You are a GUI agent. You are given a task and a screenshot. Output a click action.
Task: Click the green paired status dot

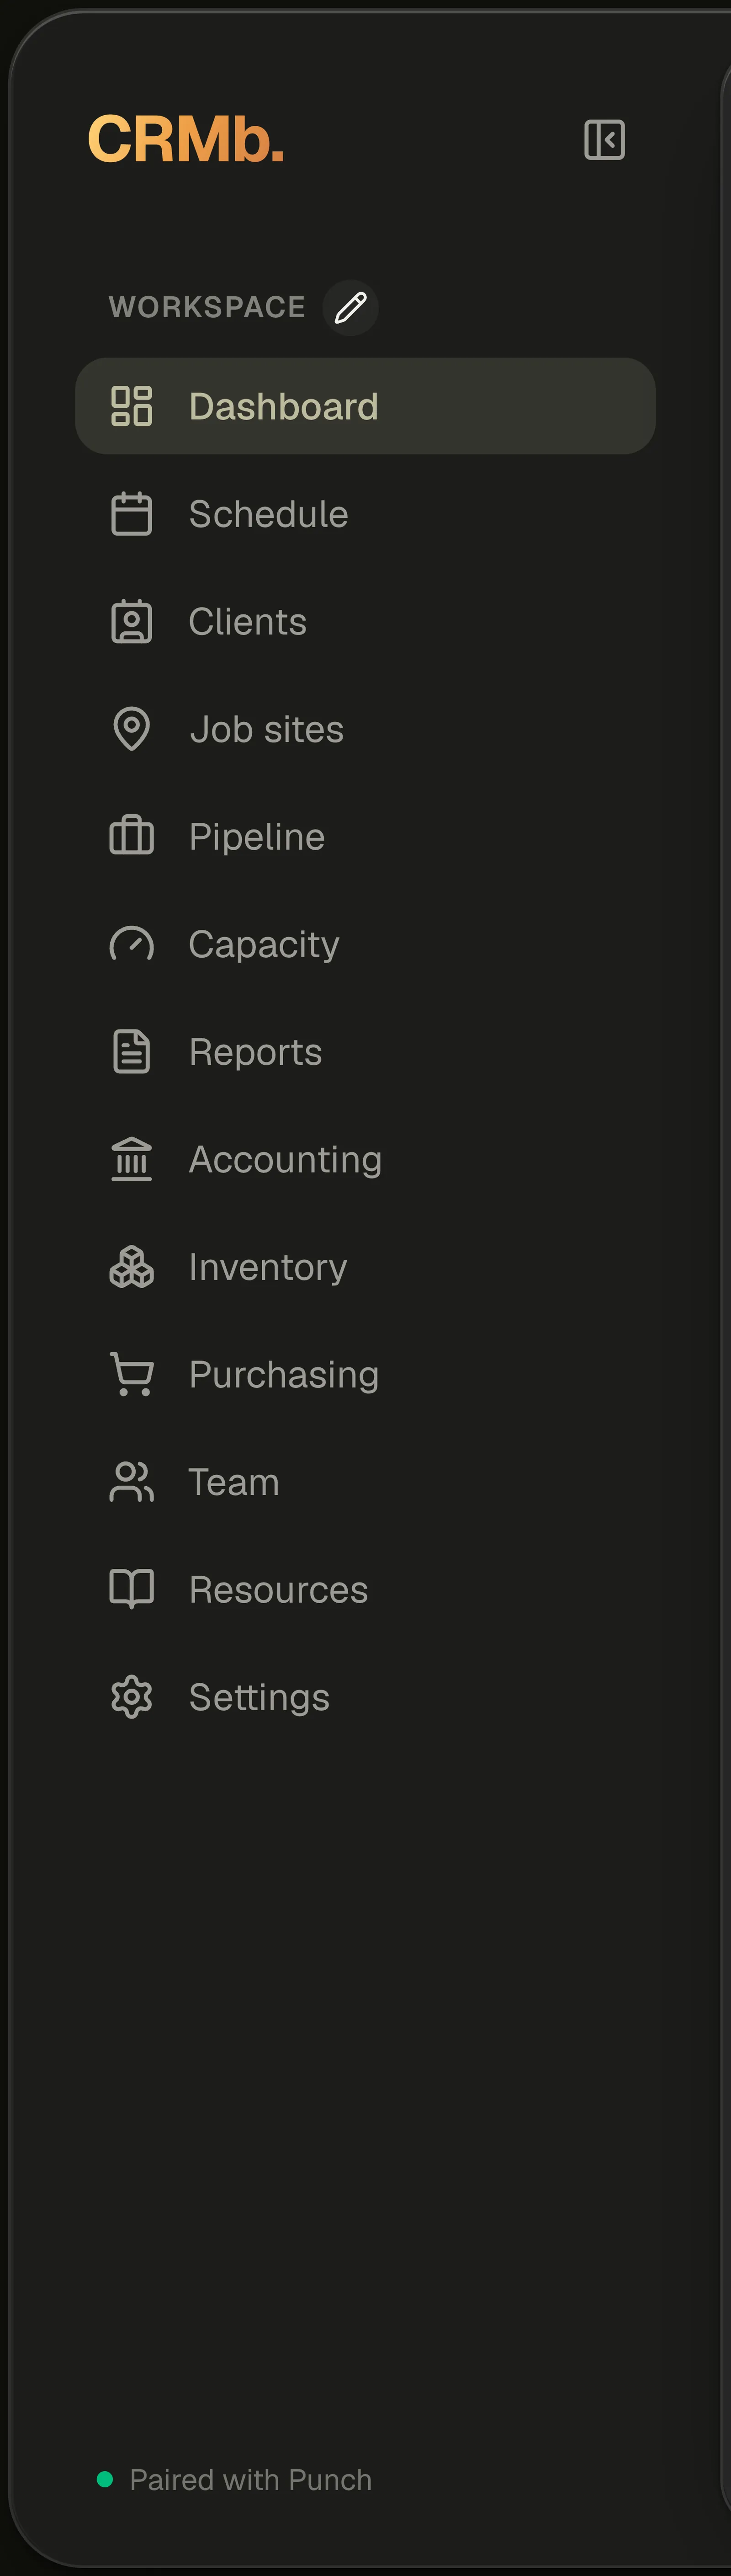point(104,2479)
